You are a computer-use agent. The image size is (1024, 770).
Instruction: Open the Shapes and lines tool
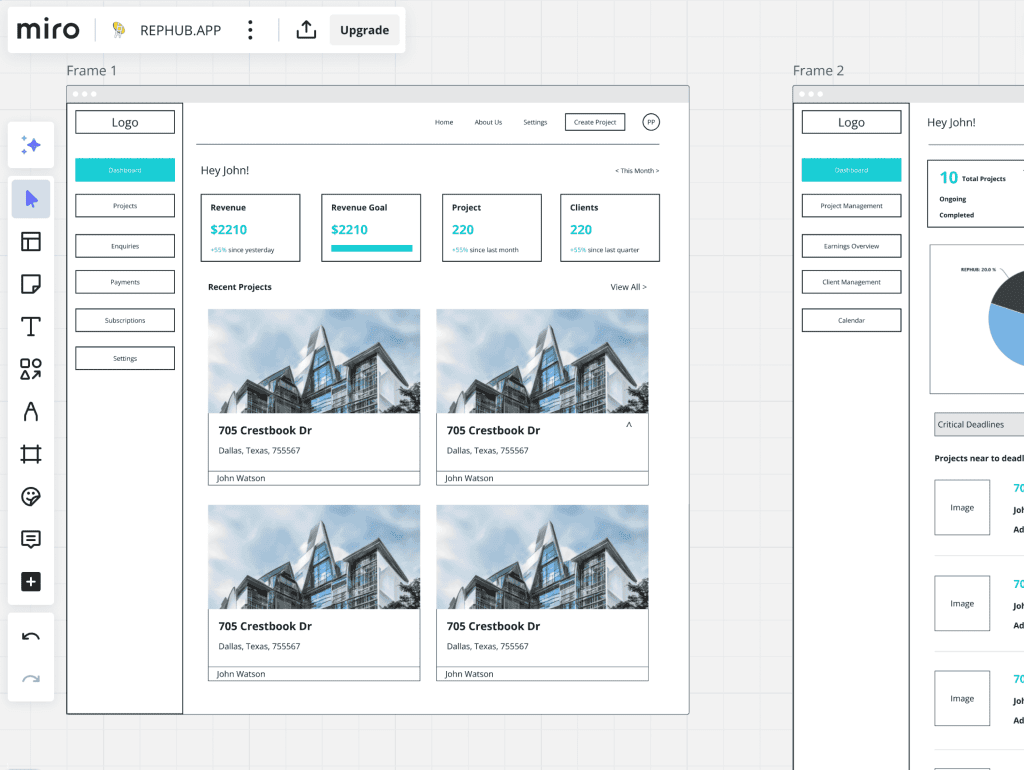(x=31, y=369)
